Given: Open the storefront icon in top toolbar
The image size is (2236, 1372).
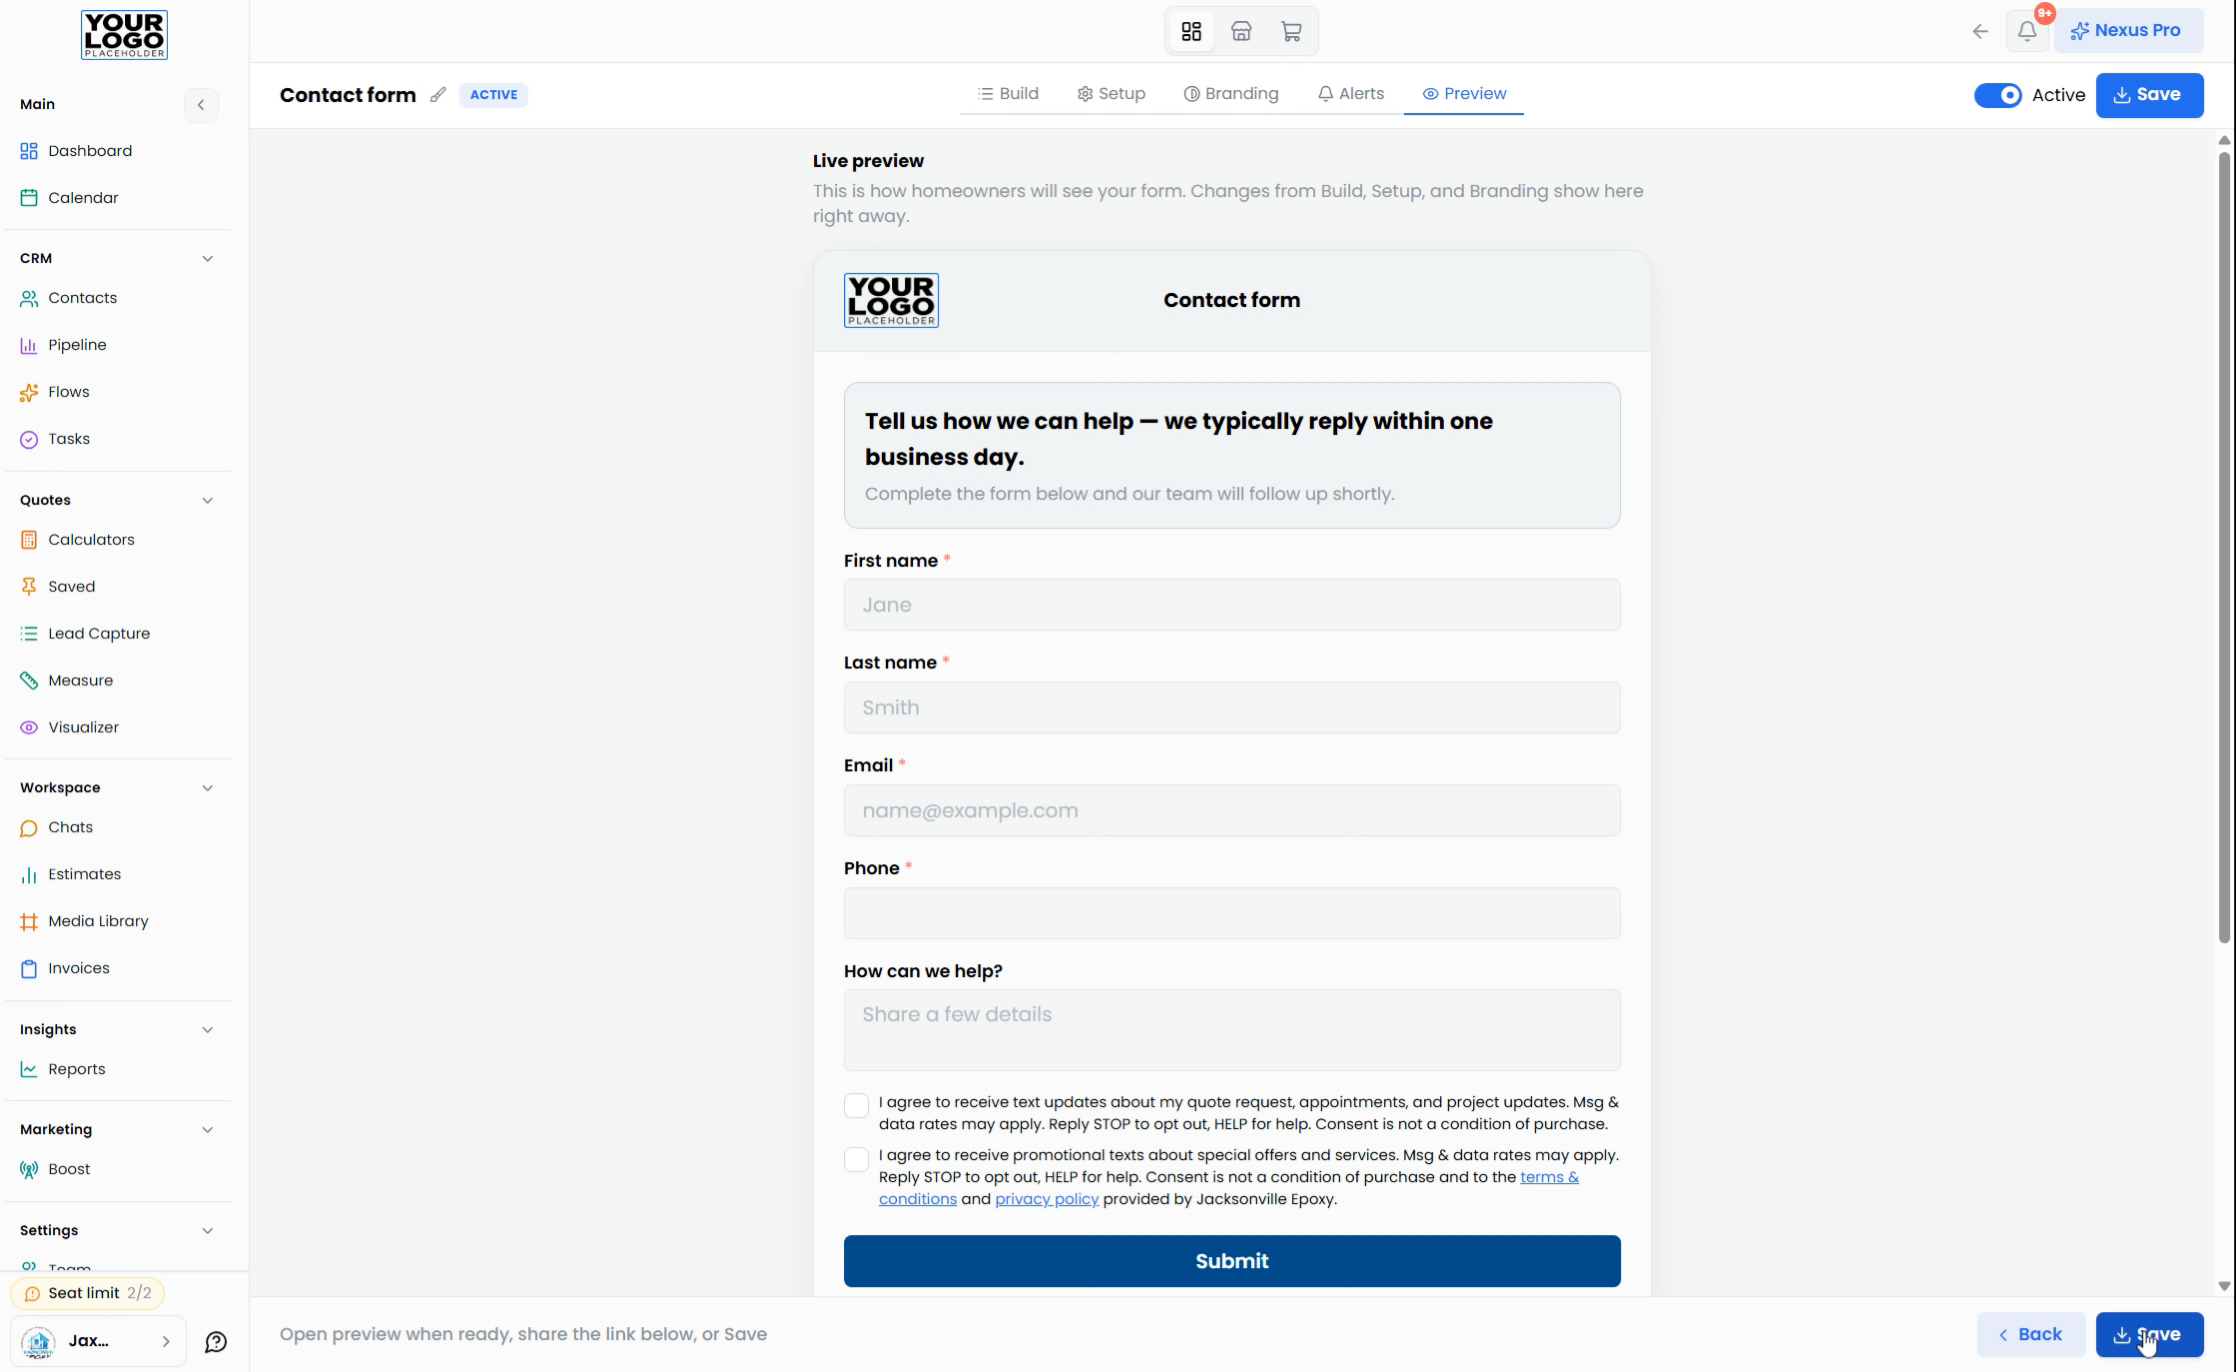Looking at the screenshot, I should pos(1241,31).
